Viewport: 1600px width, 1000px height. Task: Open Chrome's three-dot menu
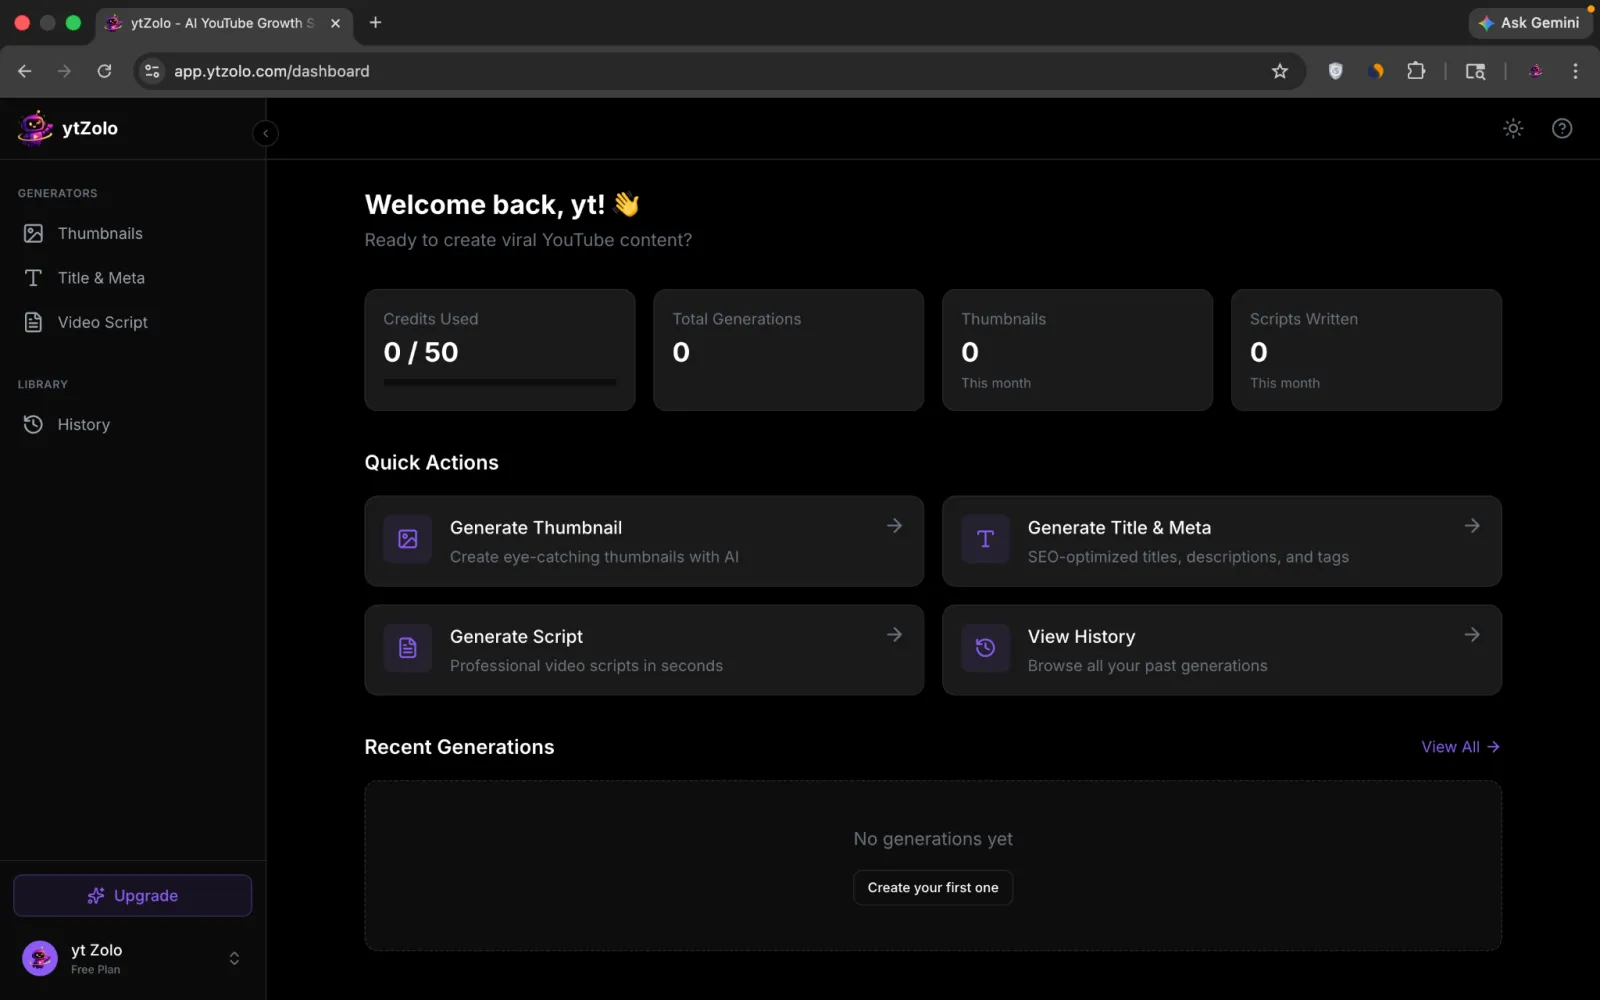coord(1575,71)
